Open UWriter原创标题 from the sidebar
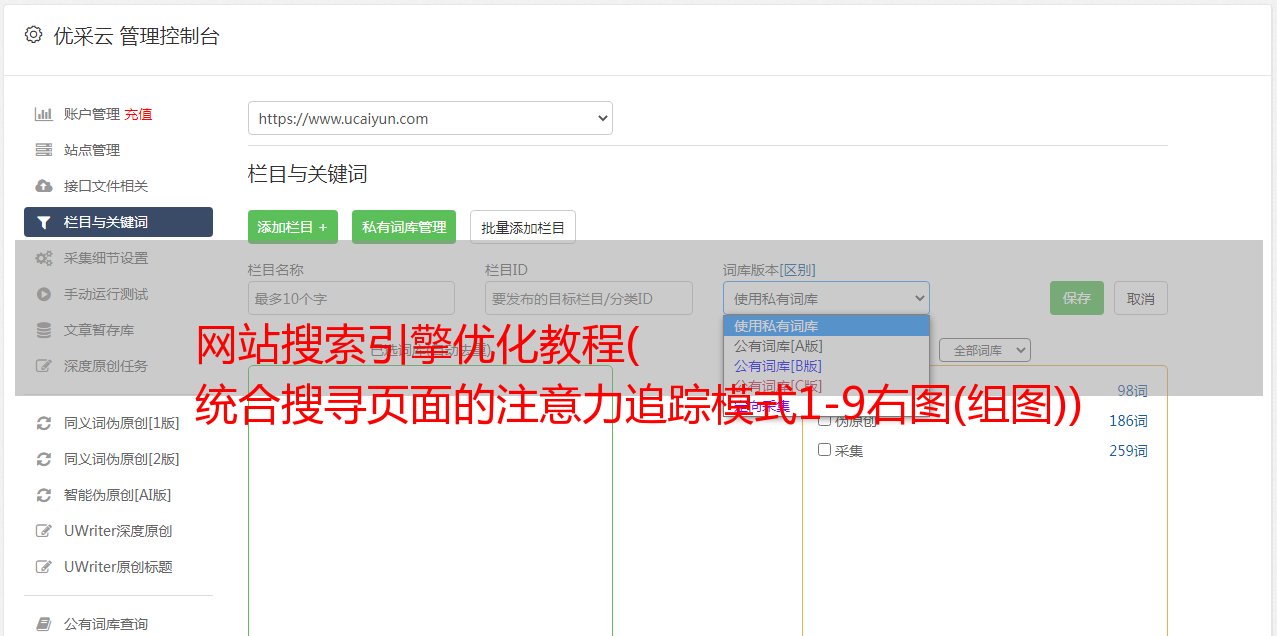The width and height of the screenshot is (1277, 636). click(118, 567)
